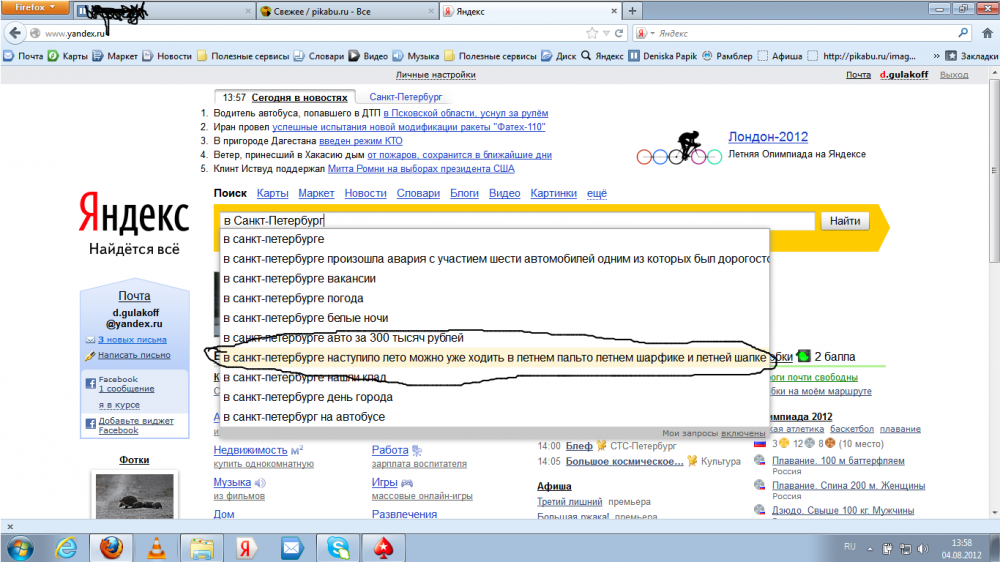Click the 'включены' my queries toggle link
Viewport: 1000px width, 562px height.
click(743, 433)
